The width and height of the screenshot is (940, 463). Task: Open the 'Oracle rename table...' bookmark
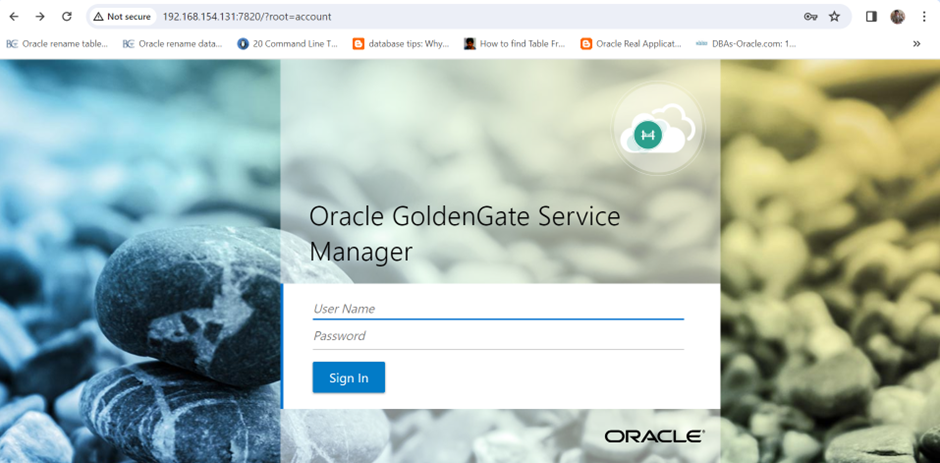point(58,44)
